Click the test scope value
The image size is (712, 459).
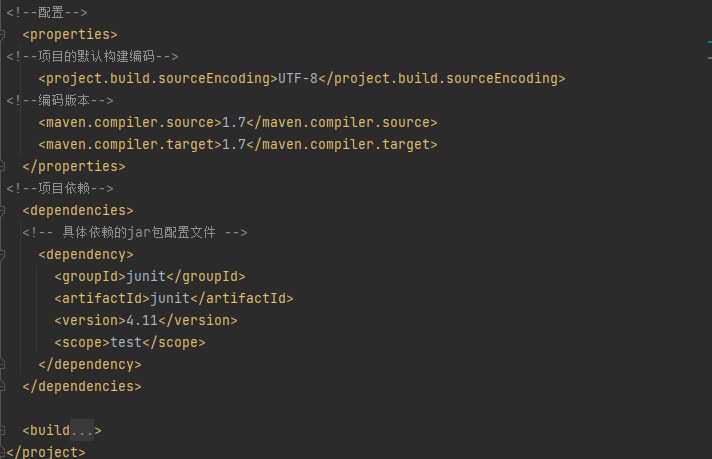pos(126,343)
